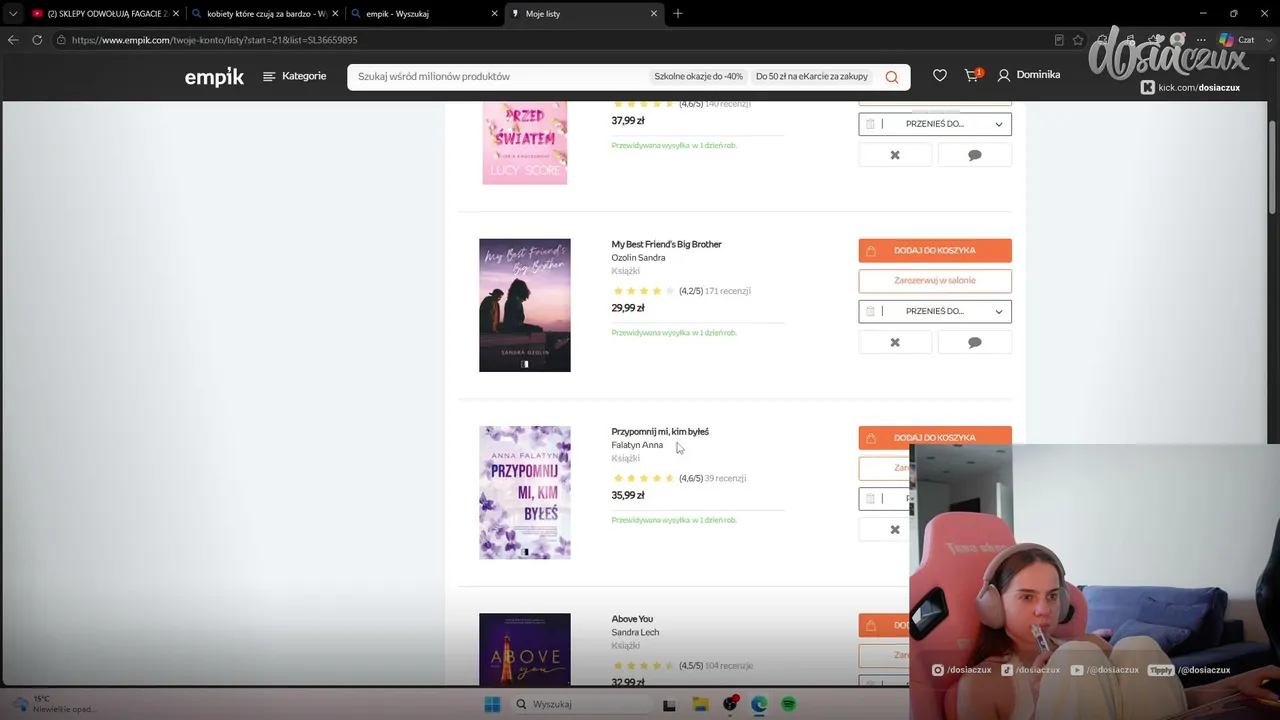Viewport: 1280px width, 720px height.
Task: Open the taskbar app with red notification badge
Action: click(x=730, y=704)
